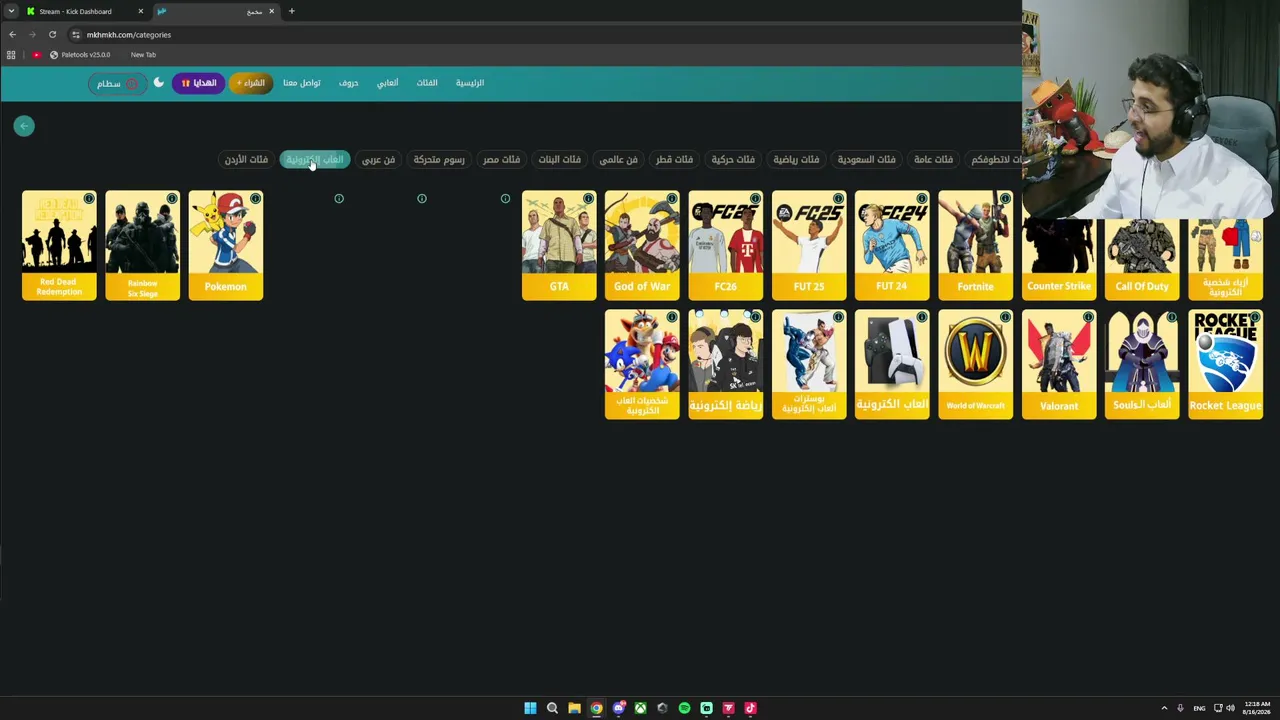This screenshot has height=720, width=1280.
Task: Click the info icon on the Red Dead Redemption card
Action: tap(89, 199)
